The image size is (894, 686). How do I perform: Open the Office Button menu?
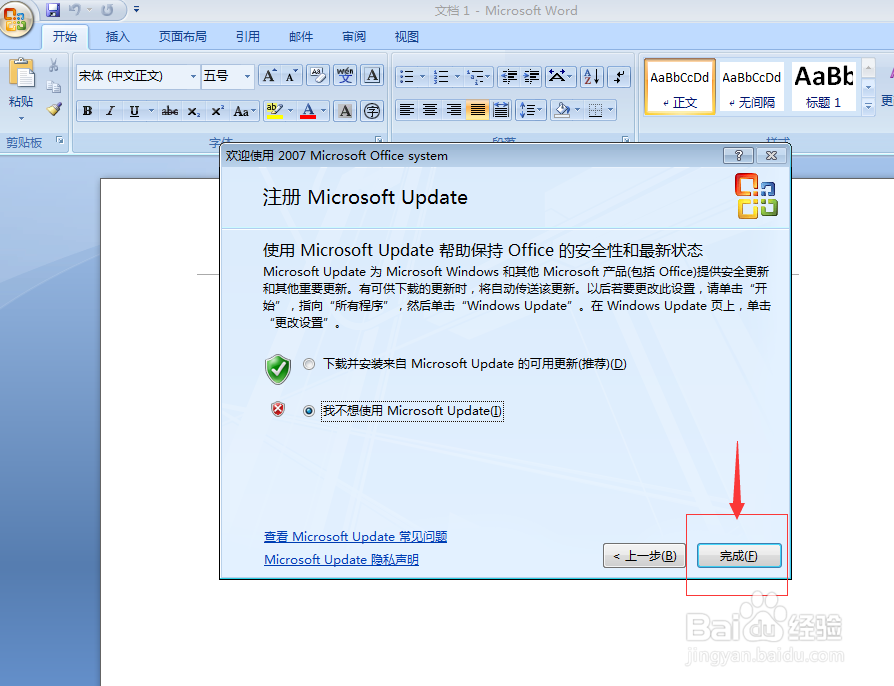point(16,19)
